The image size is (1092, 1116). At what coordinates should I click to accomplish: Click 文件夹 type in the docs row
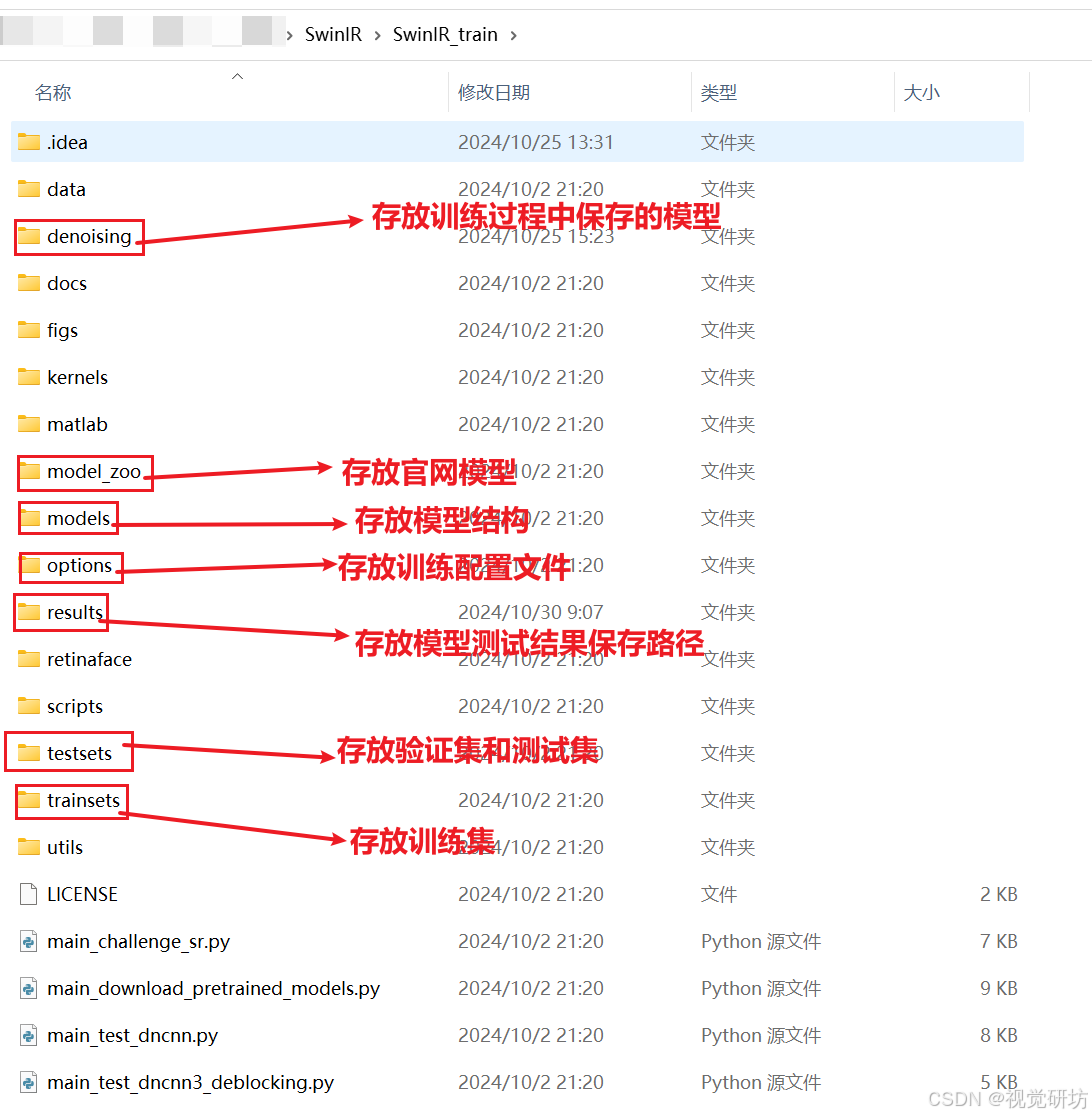(x=728, y=283)
